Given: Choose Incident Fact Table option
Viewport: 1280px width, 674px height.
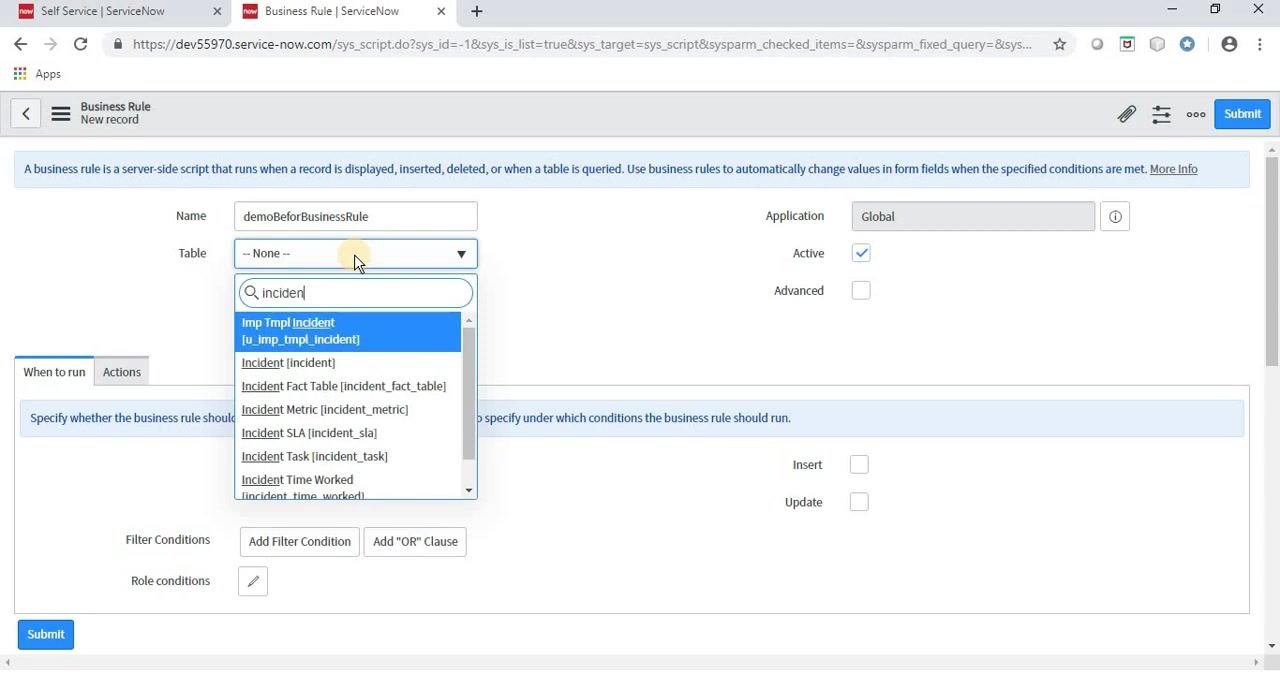Looking at the screenshot, I should [348, 386].
